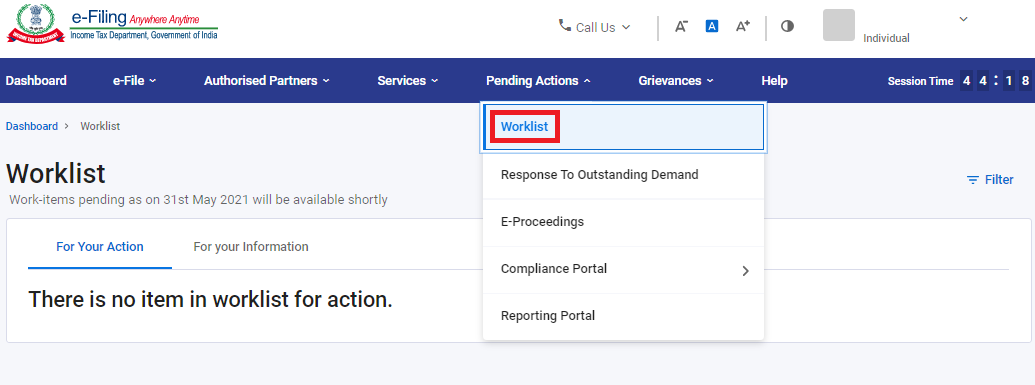This screenshot has width=1035, height=385.
Task: Click the Individual user type label
Action: tap(886, 38)
